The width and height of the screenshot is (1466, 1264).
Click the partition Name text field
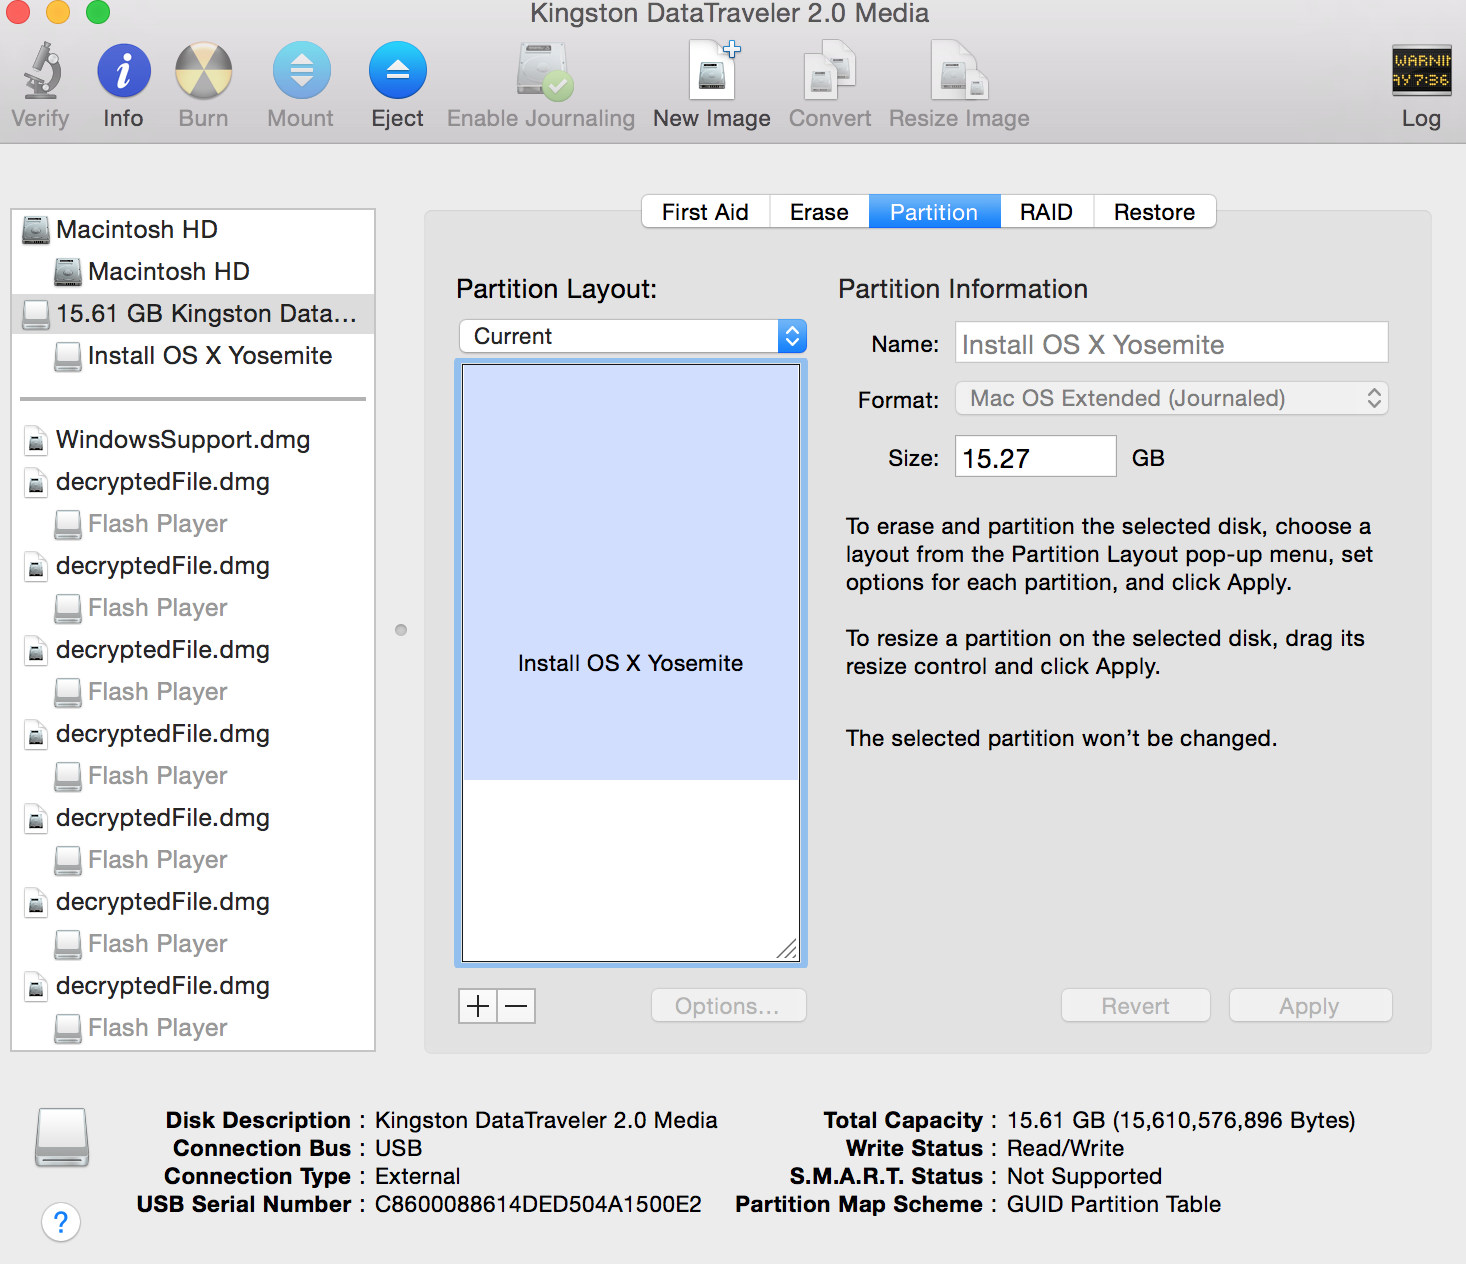point(1171,343)
